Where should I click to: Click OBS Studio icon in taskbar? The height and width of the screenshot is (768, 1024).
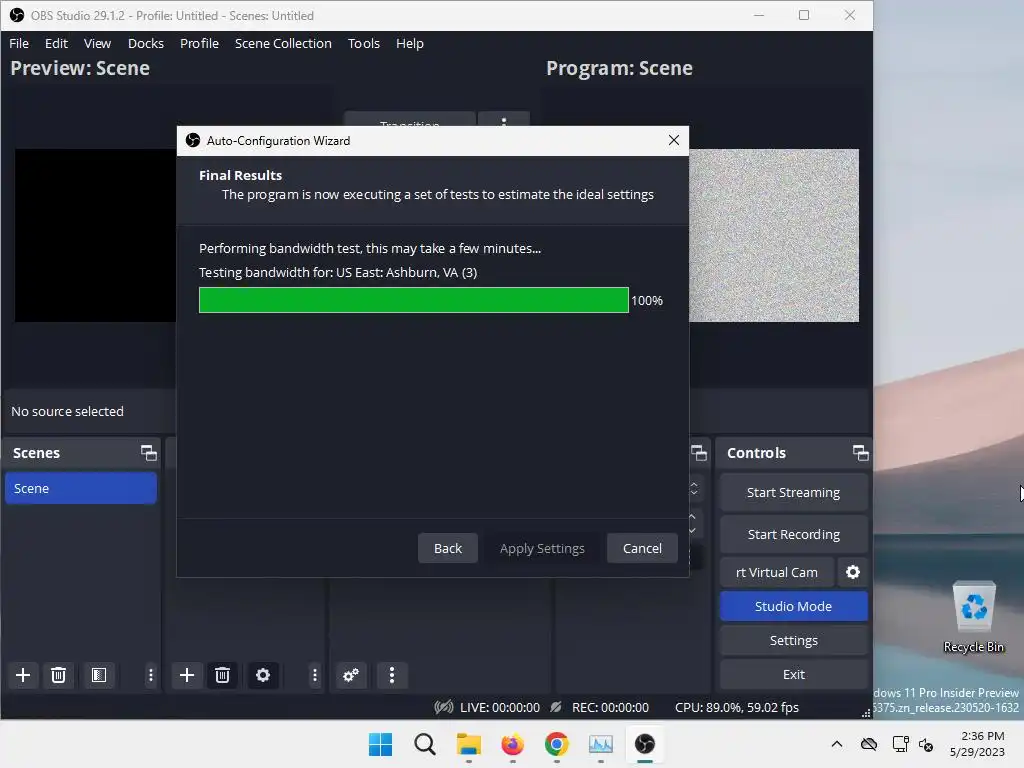click(645, 744)
